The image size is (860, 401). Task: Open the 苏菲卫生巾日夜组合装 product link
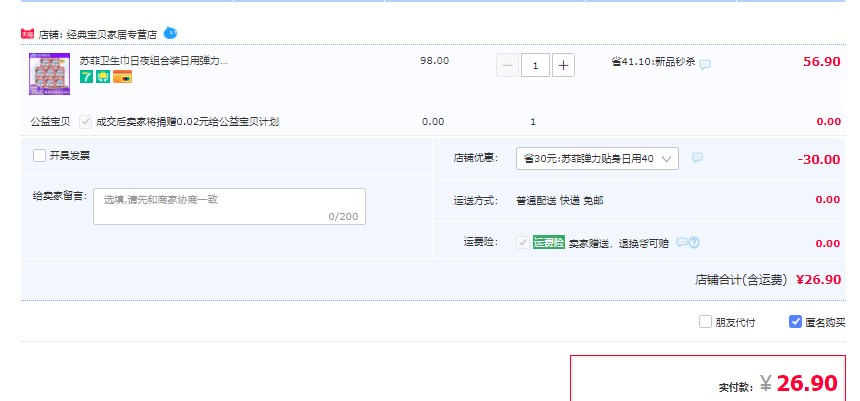[x=154, y=61]
